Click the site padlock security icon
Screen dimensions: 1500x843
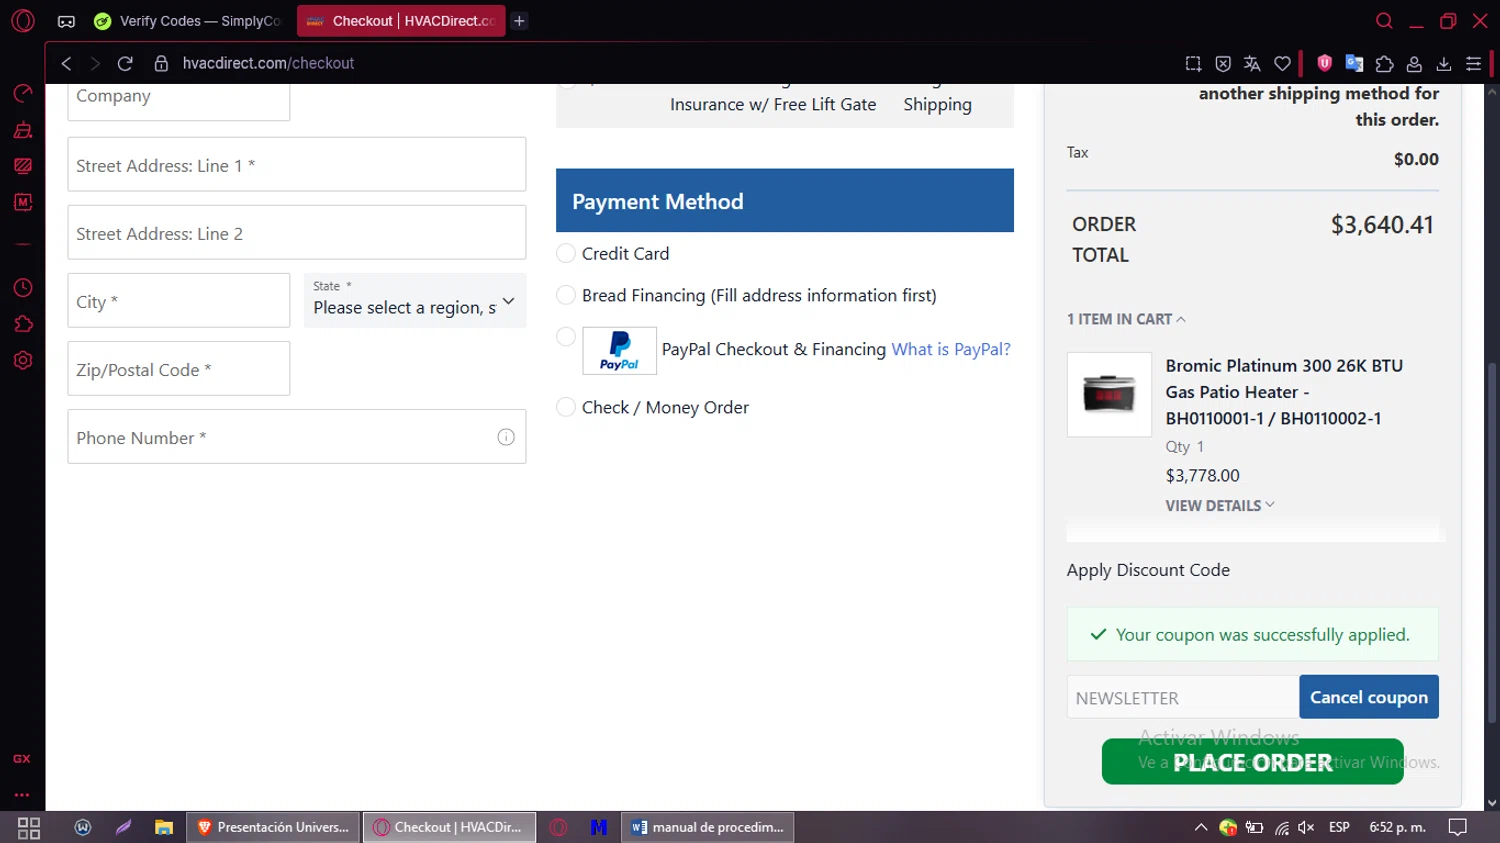161,63
